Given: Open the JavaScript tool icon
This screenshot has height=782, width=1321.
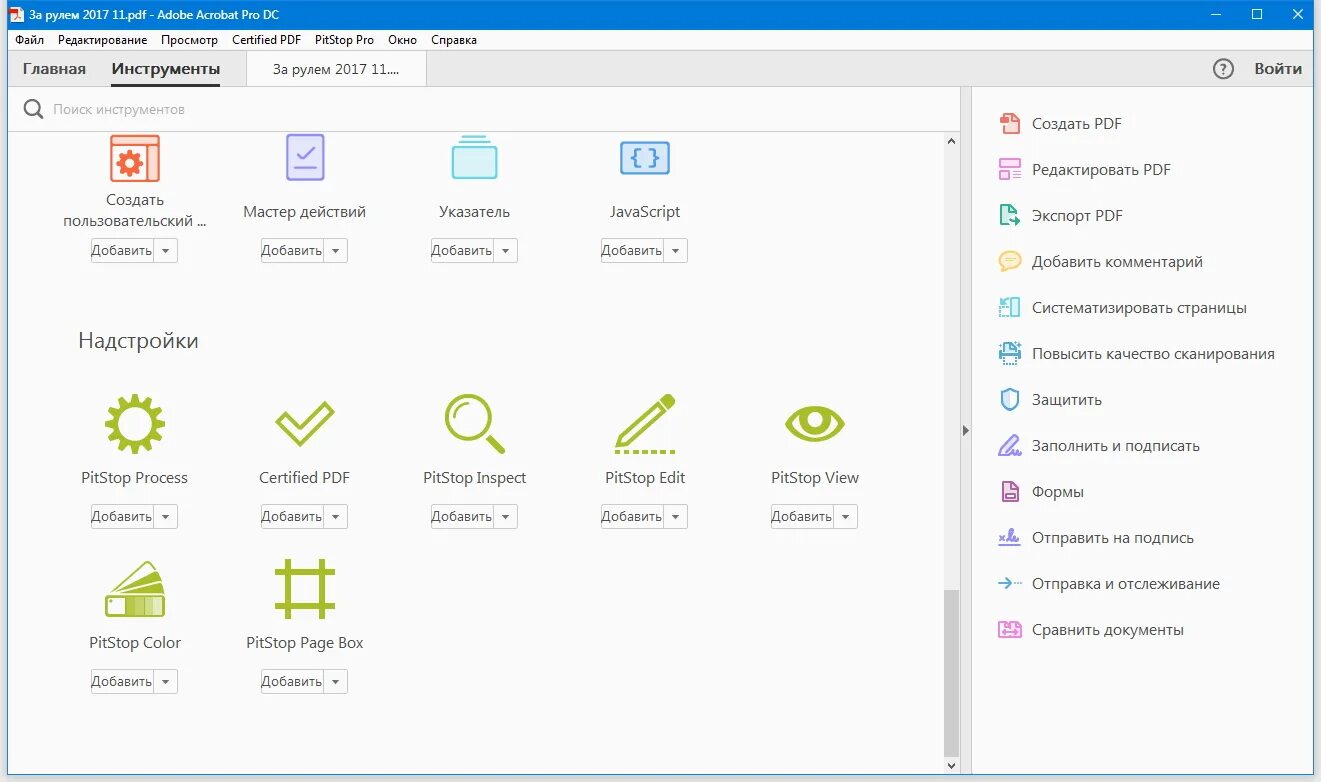Looking at the screenshot, I should (x=645, y=158).
